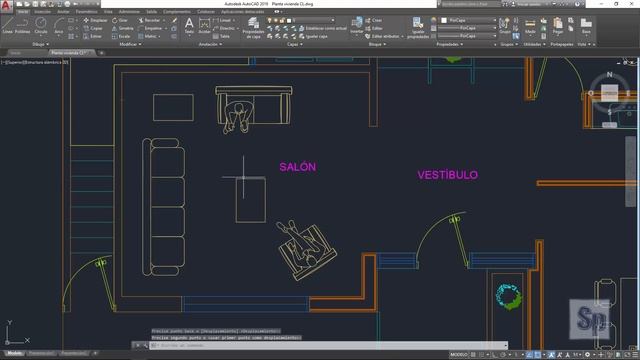
Task: Open the Salida ribbon tab
Action: [151, 12]
